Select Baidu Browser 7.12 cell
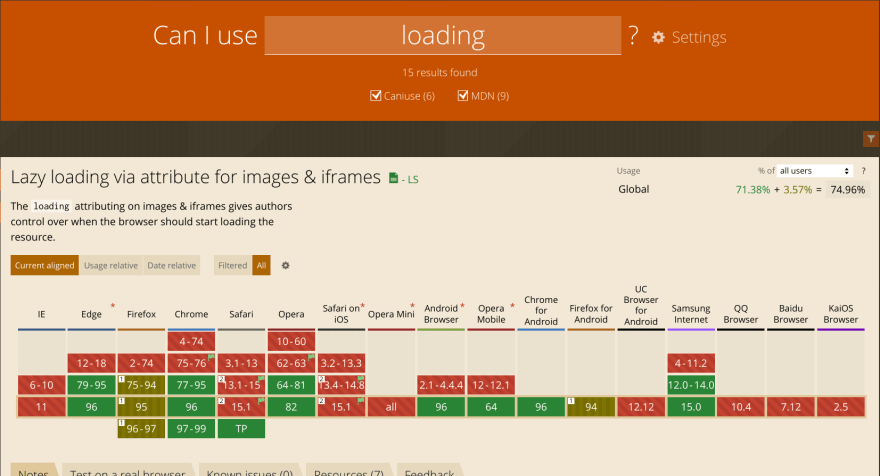The height and width of the screenshot is (476, 880). click(791, 407)
